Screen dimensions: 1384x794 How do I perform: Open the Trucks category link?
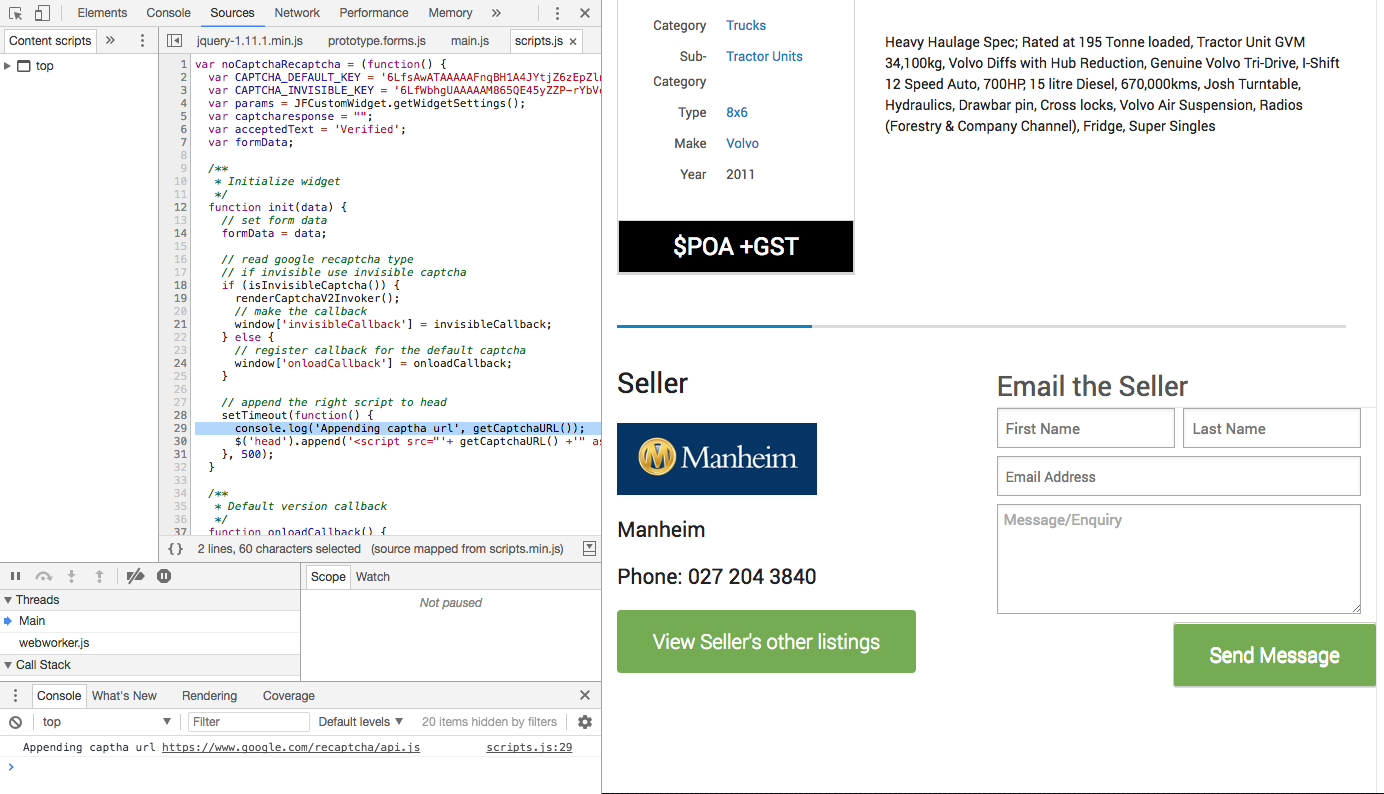pos(746,26)
